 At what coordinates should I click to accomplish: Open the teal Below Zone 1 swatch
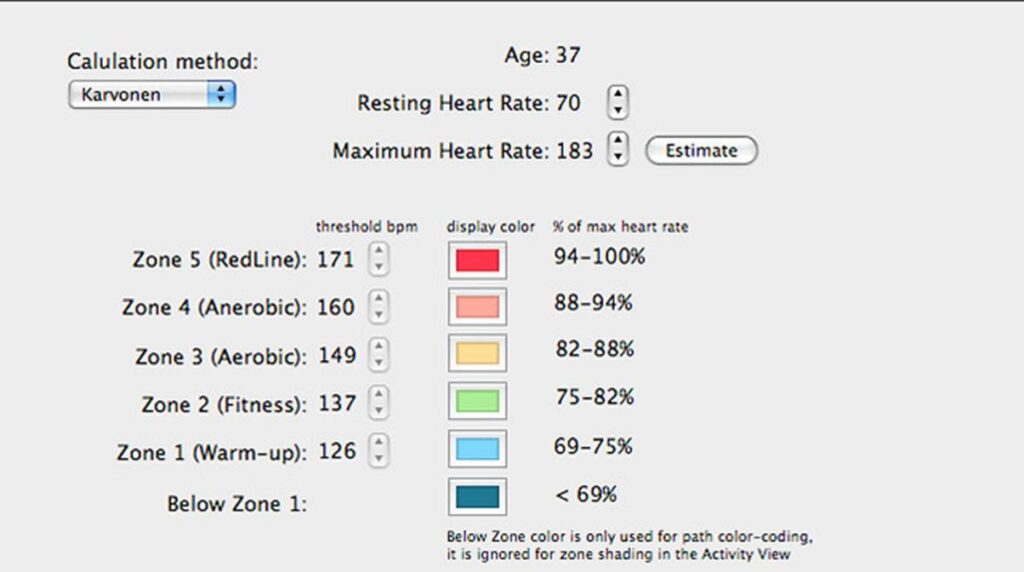tap(477, 497)
